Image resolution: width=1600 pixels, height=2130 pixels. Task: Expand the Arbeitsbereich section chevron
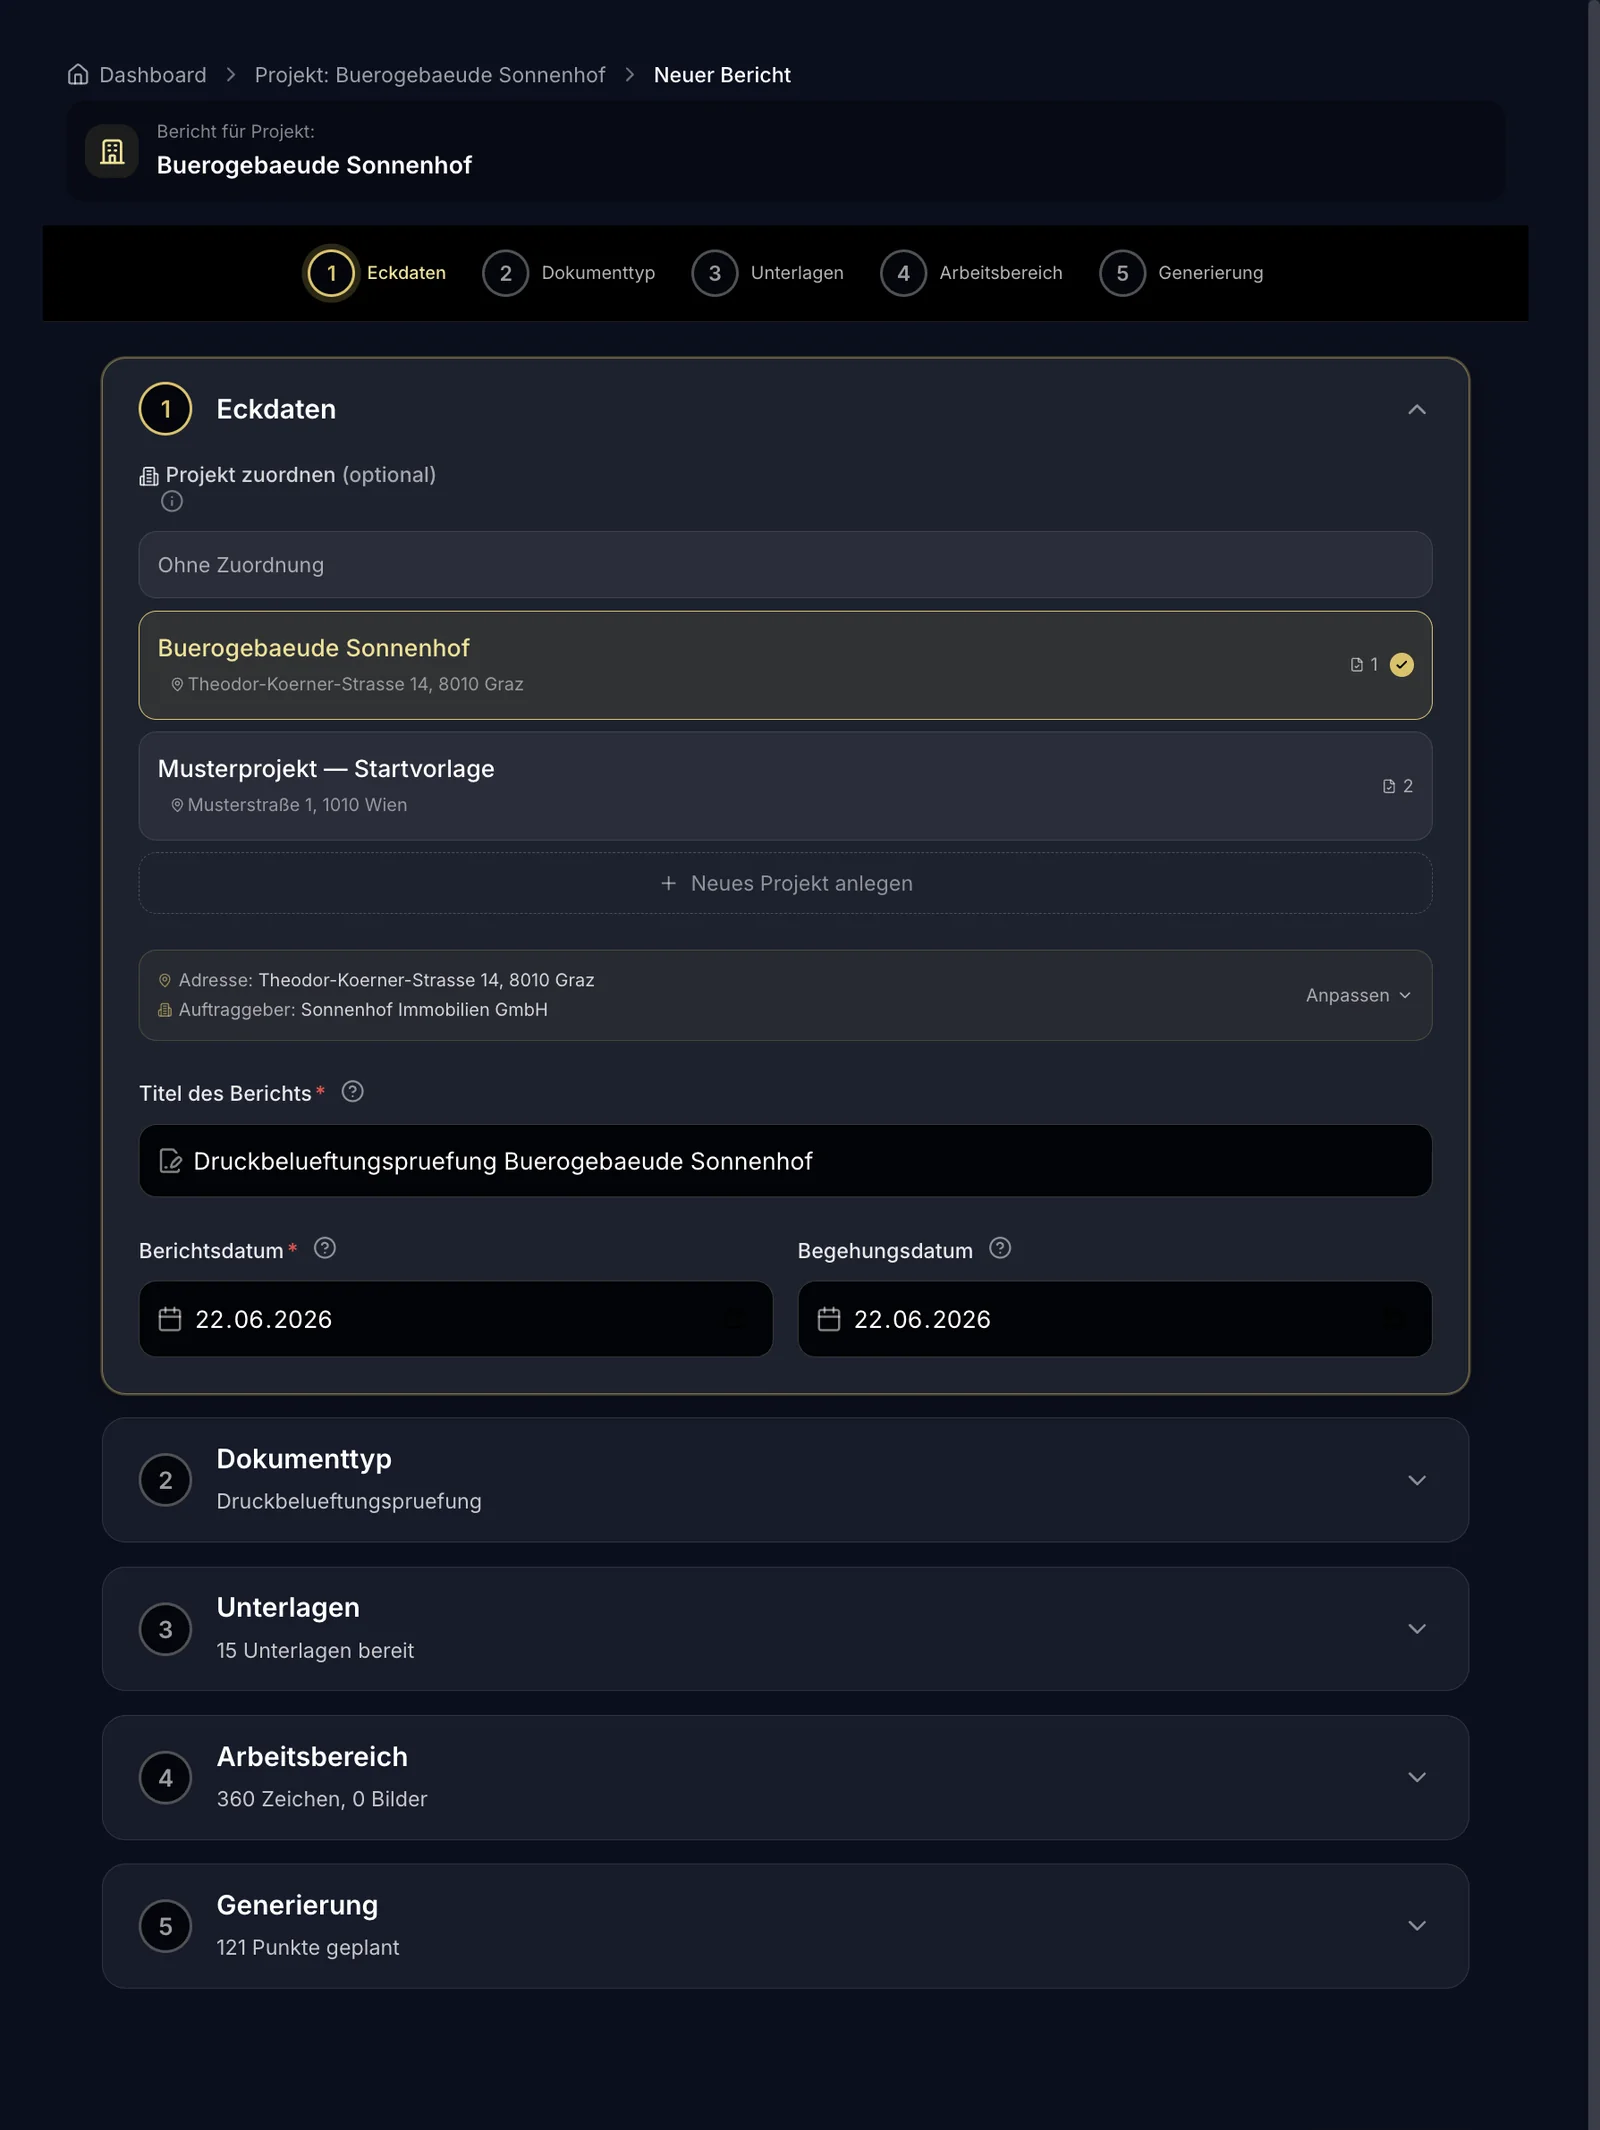click(1417, 1778)
